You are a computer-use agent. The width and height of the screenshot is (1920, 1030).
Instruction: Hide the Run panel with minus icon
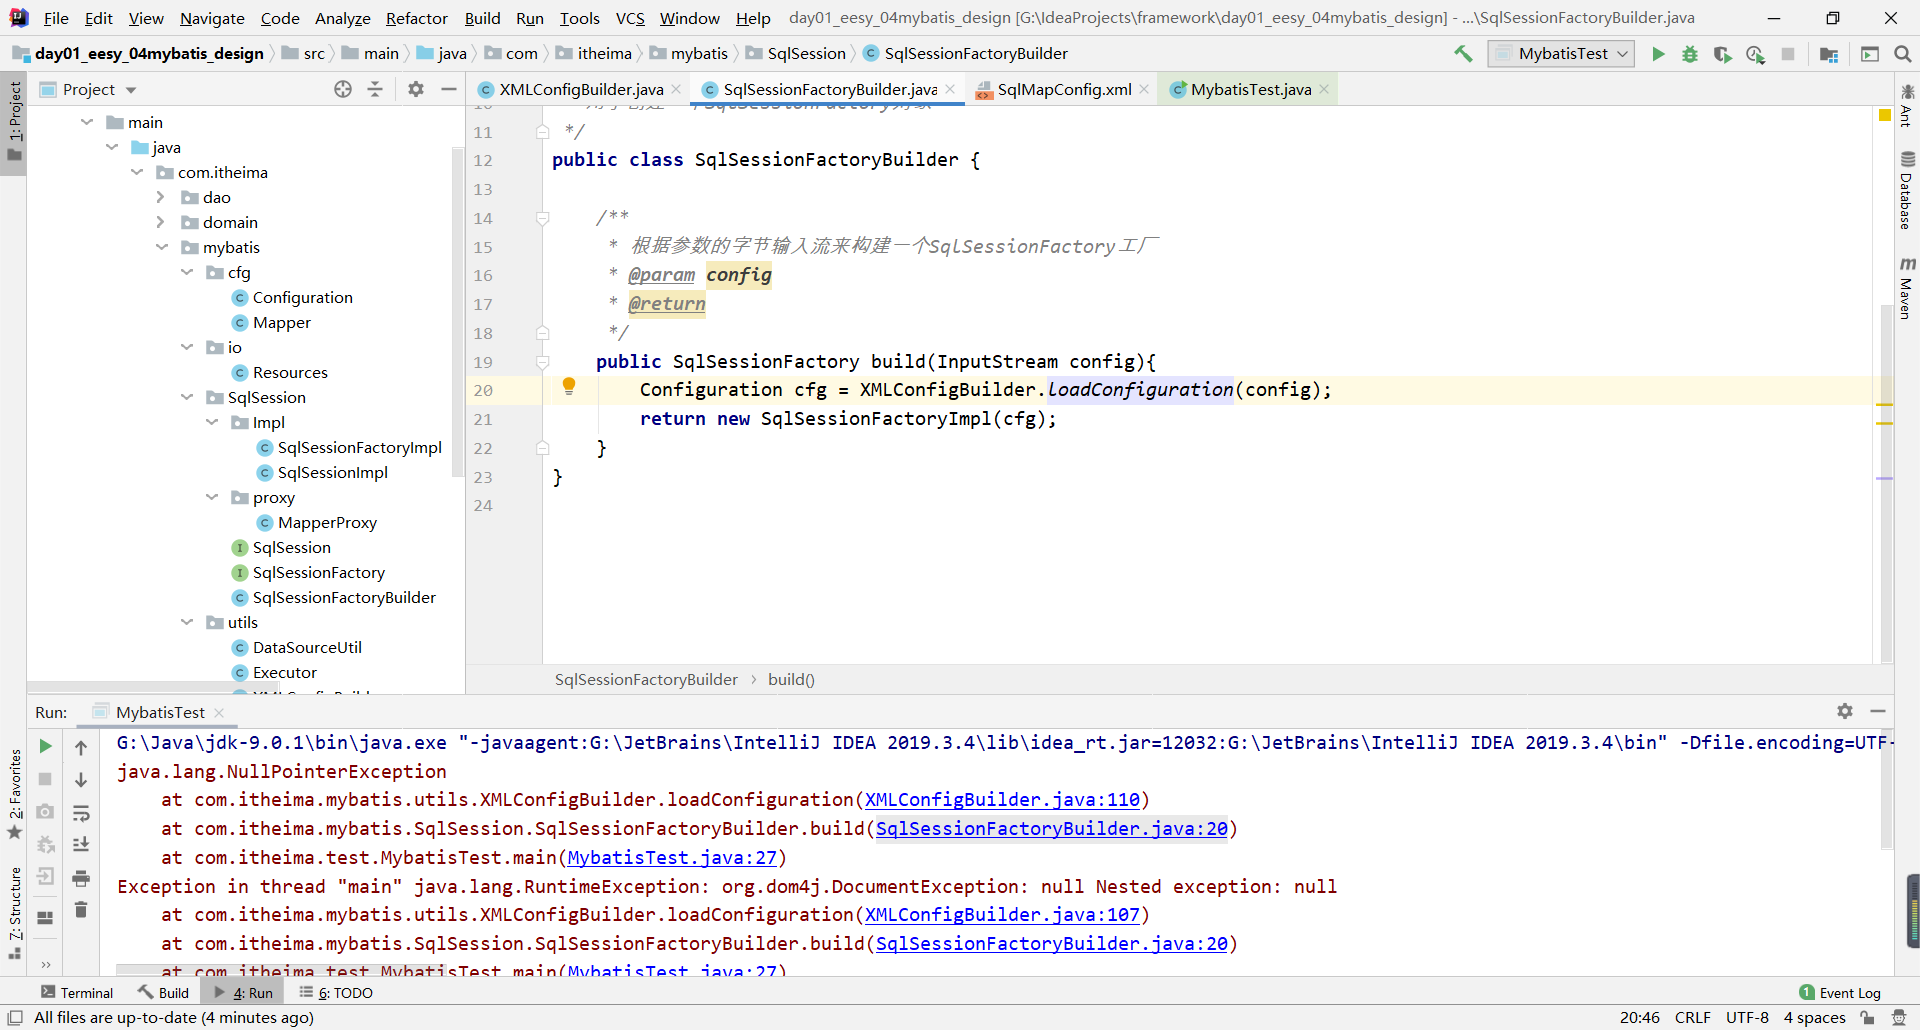click(x=1878, y=711)
